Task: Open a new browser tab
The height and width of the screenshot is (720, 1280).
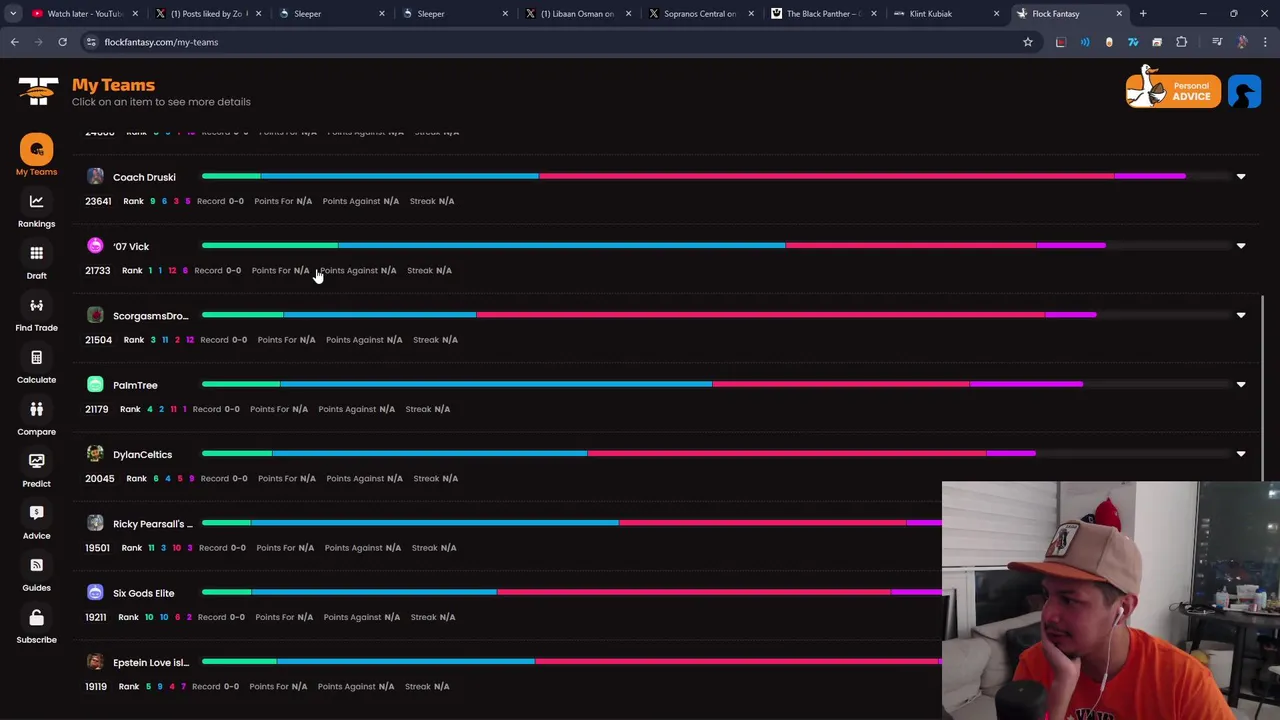Action: coord(1143,14)
